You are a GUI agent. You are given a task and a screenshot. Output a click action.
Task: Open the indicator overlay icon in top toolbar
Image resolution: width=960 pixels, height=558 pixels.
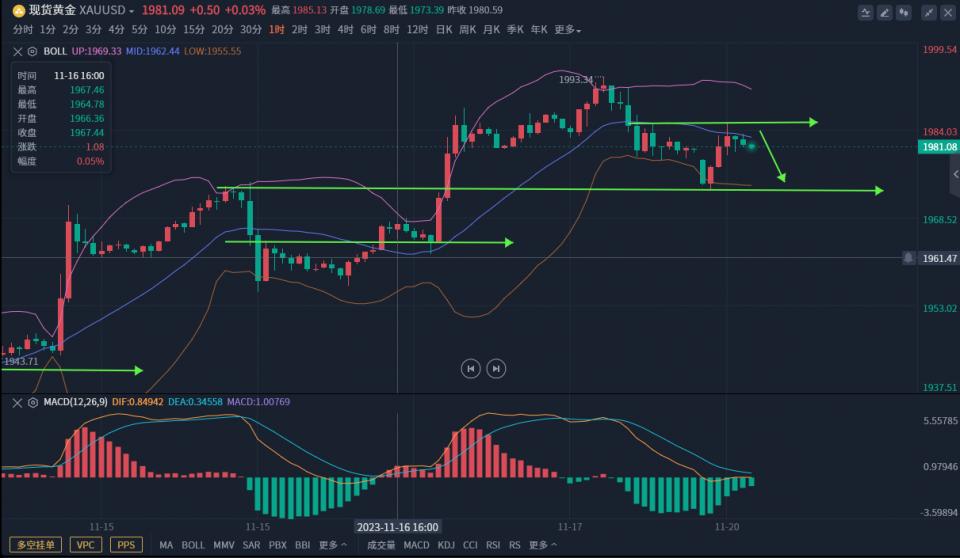tap(864, 13)
